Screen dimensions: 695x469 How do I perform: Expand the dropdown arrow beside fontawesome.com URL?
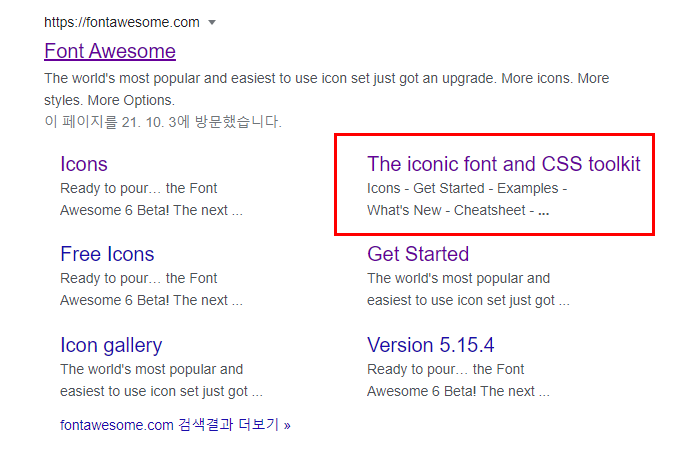click(x=212, y=23)
